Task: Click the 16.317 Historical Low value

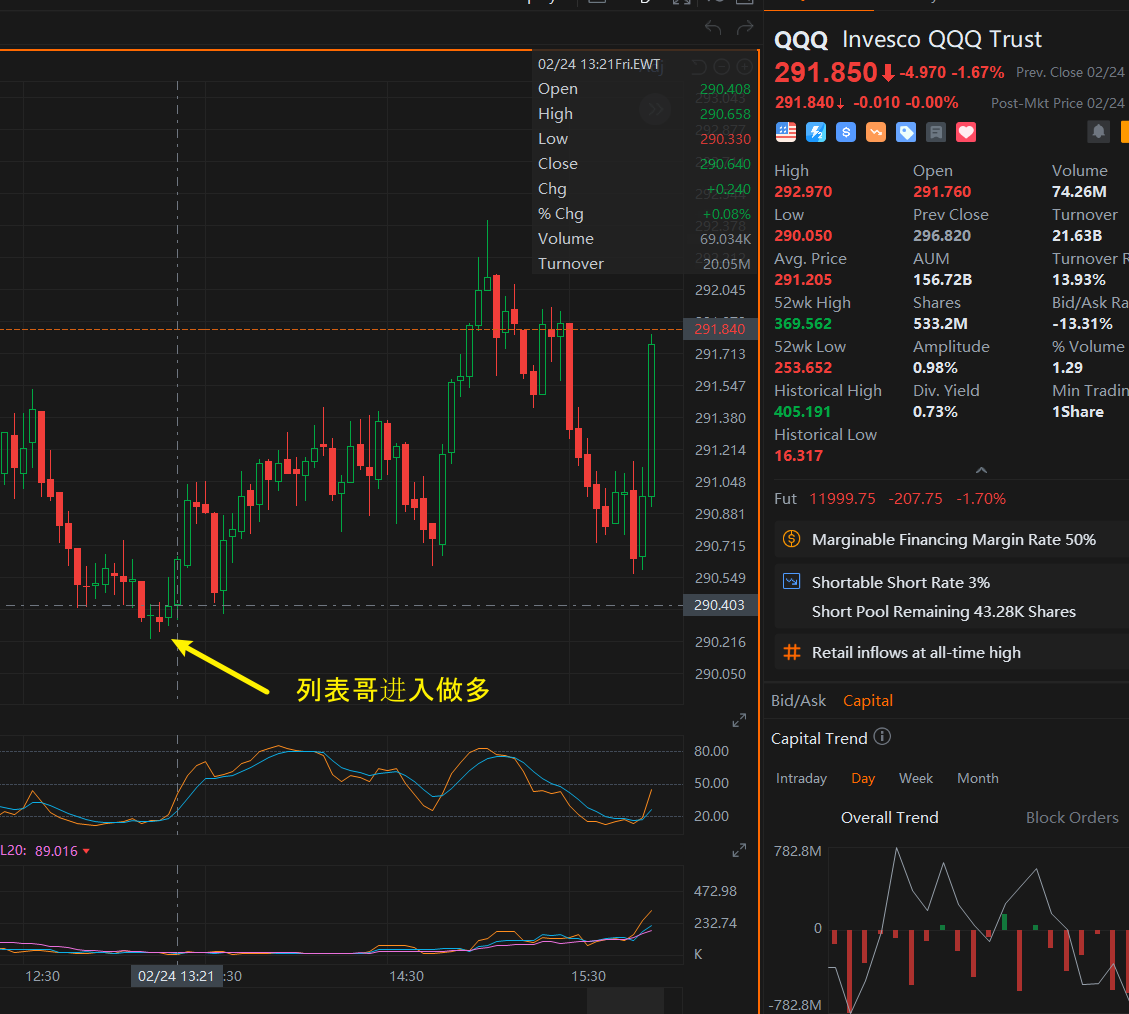Action: pyautogui.click(x=799, y=455)
